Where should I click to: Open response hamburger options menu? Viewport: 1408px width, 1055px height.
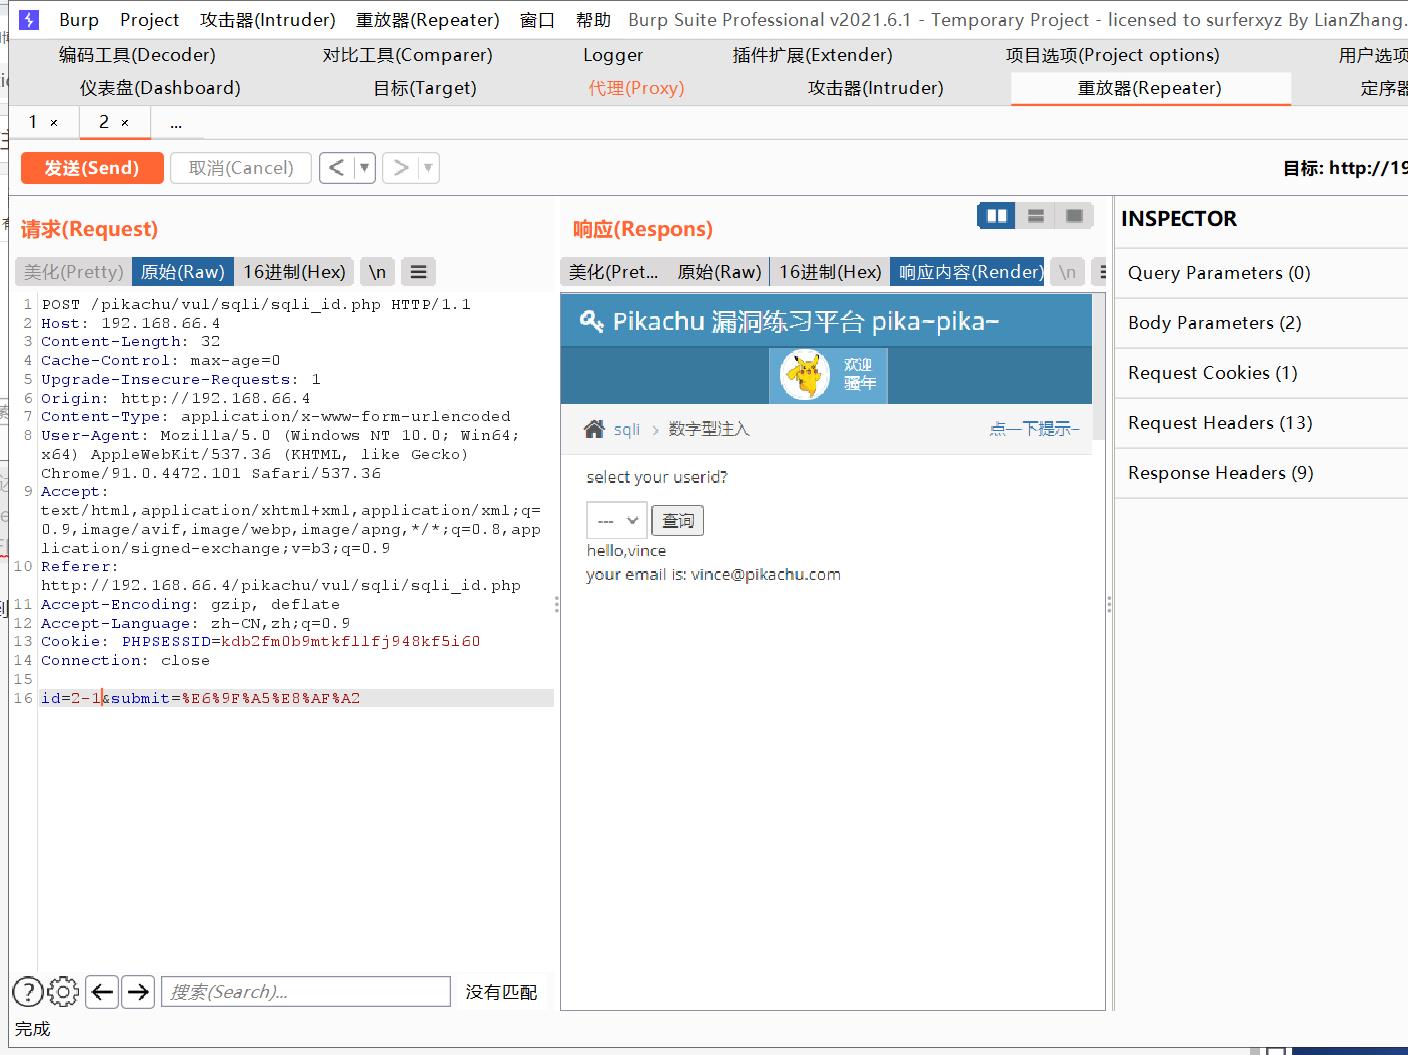(x=1101, y=272)
